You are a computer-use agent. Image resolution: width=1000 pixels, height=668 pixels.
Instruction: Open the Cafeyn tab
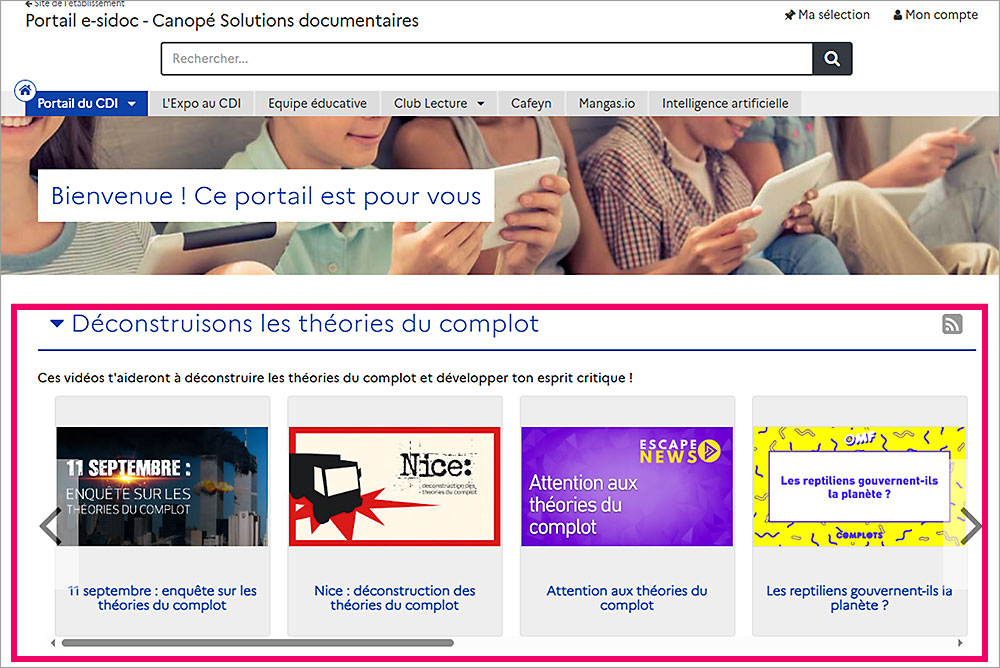[x=531, y=104]
